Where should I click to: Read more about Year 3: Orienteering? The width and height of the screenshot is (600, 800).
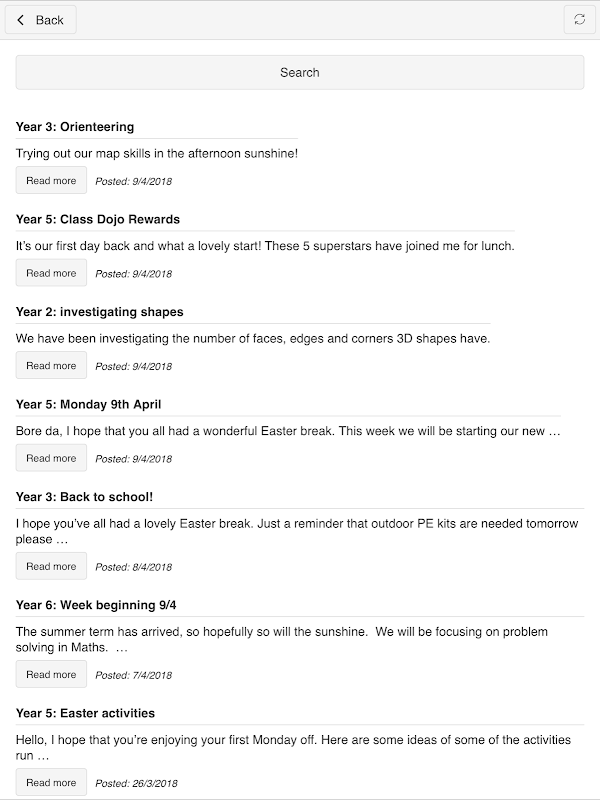click(51, 180)
